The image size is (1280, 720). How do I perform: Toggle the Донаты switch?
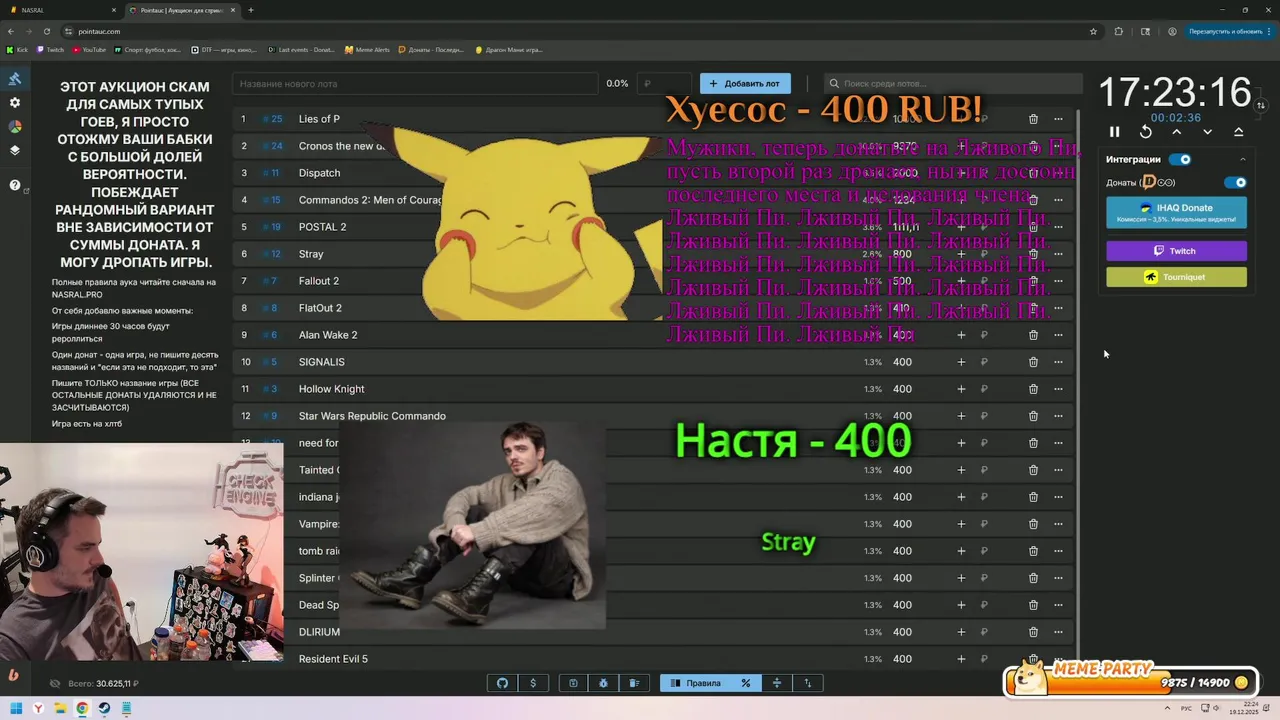(1236, 183)
